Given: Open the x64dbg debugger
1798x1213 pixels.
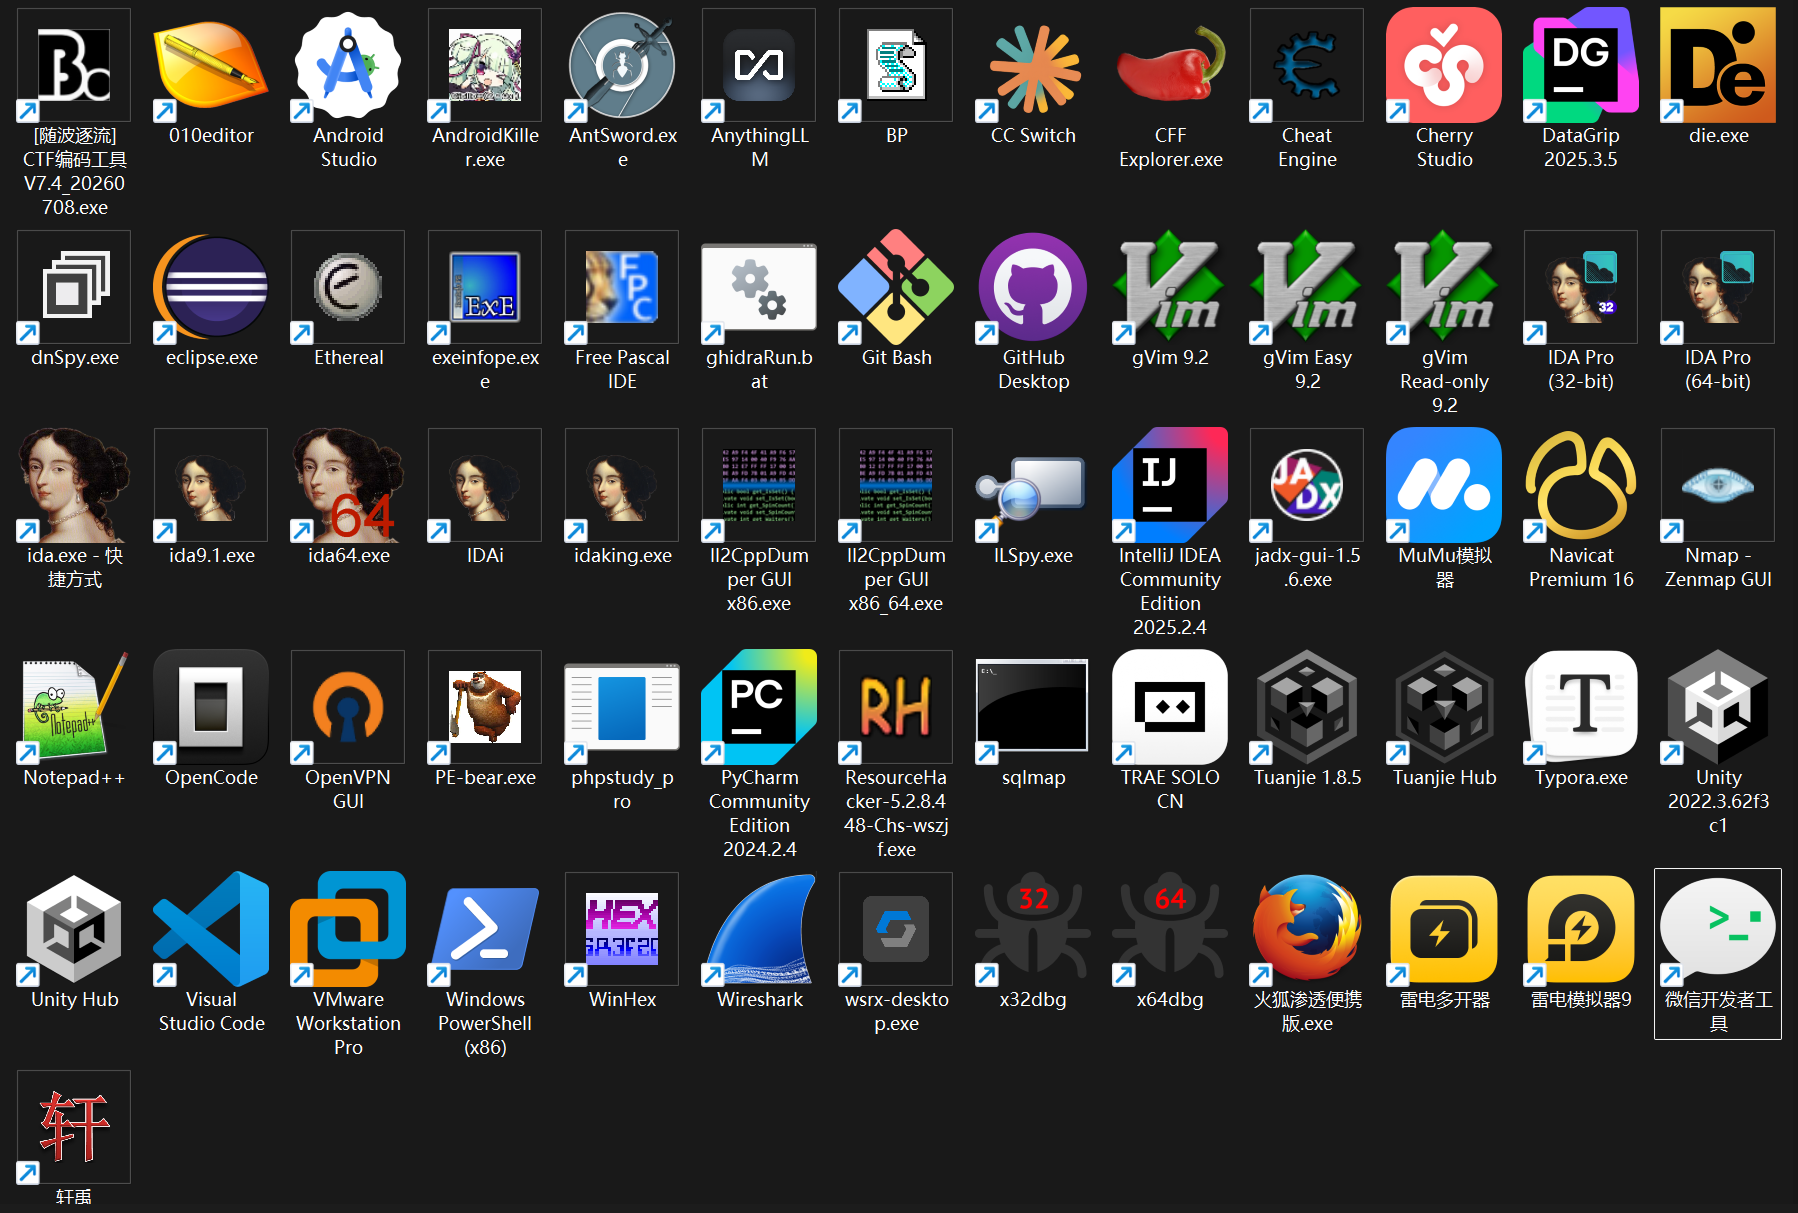Looking at the screenshot, I should click(1170, 929).
